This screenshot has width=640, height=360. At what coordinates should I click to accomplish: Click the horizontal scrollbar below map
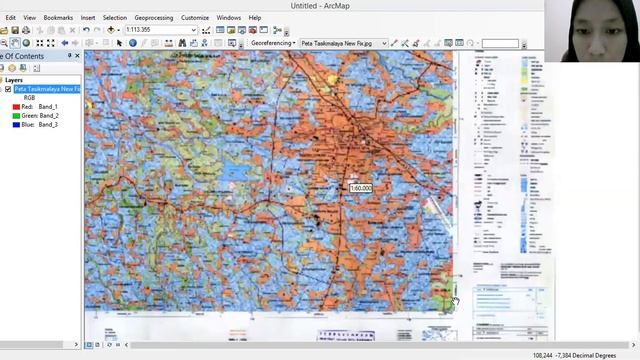[x=379, y=345]
